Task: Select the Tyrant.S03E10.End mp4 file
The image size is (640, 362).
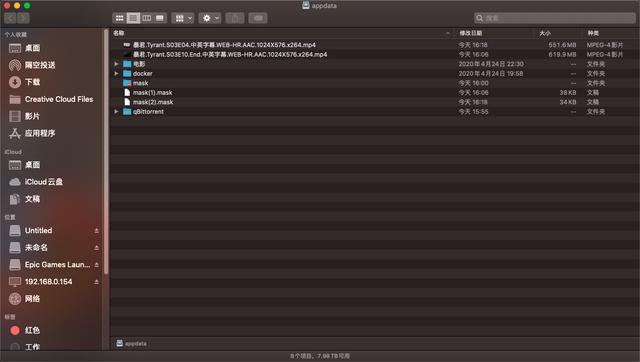Action: pos(230,54)
